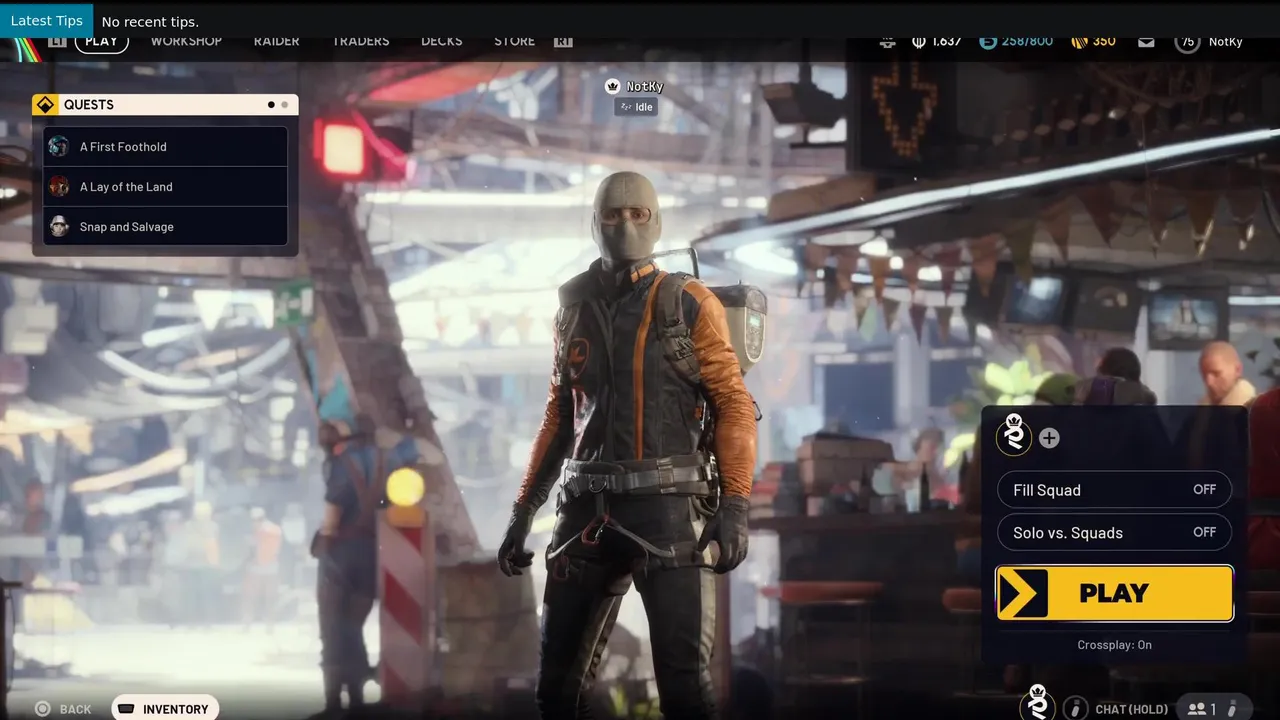Click the 350 gold tokens counter

[1093, 42]
